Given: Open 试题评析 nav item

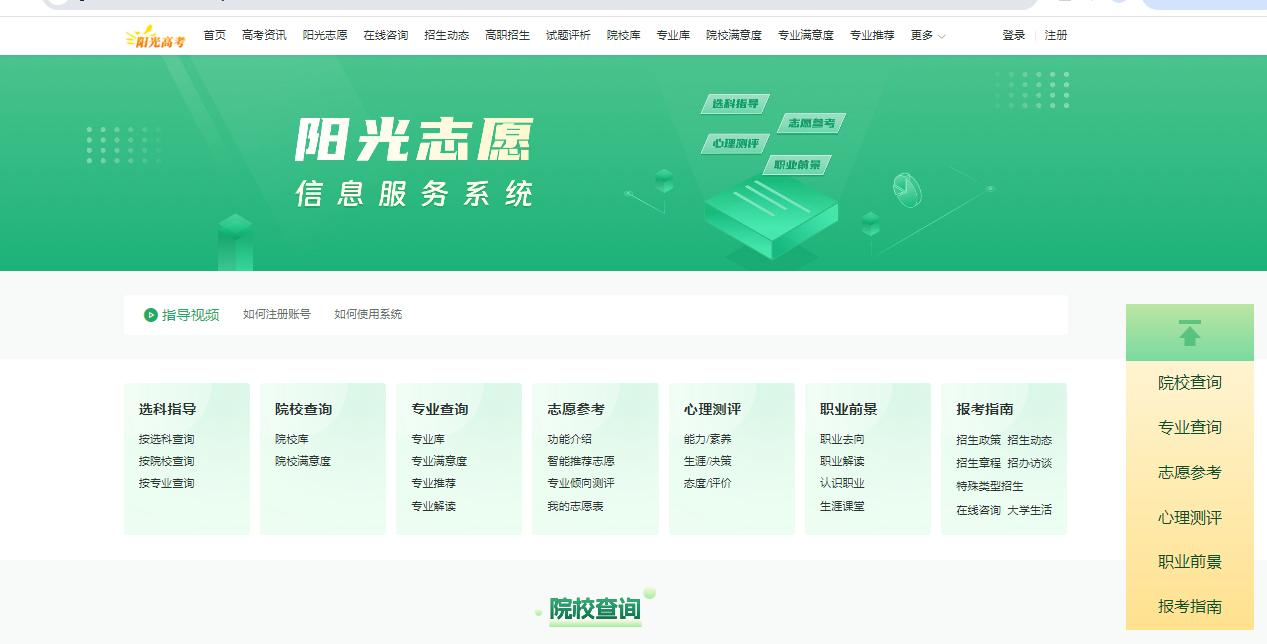Looking at the screenshot, I should [x=568, y=35].
